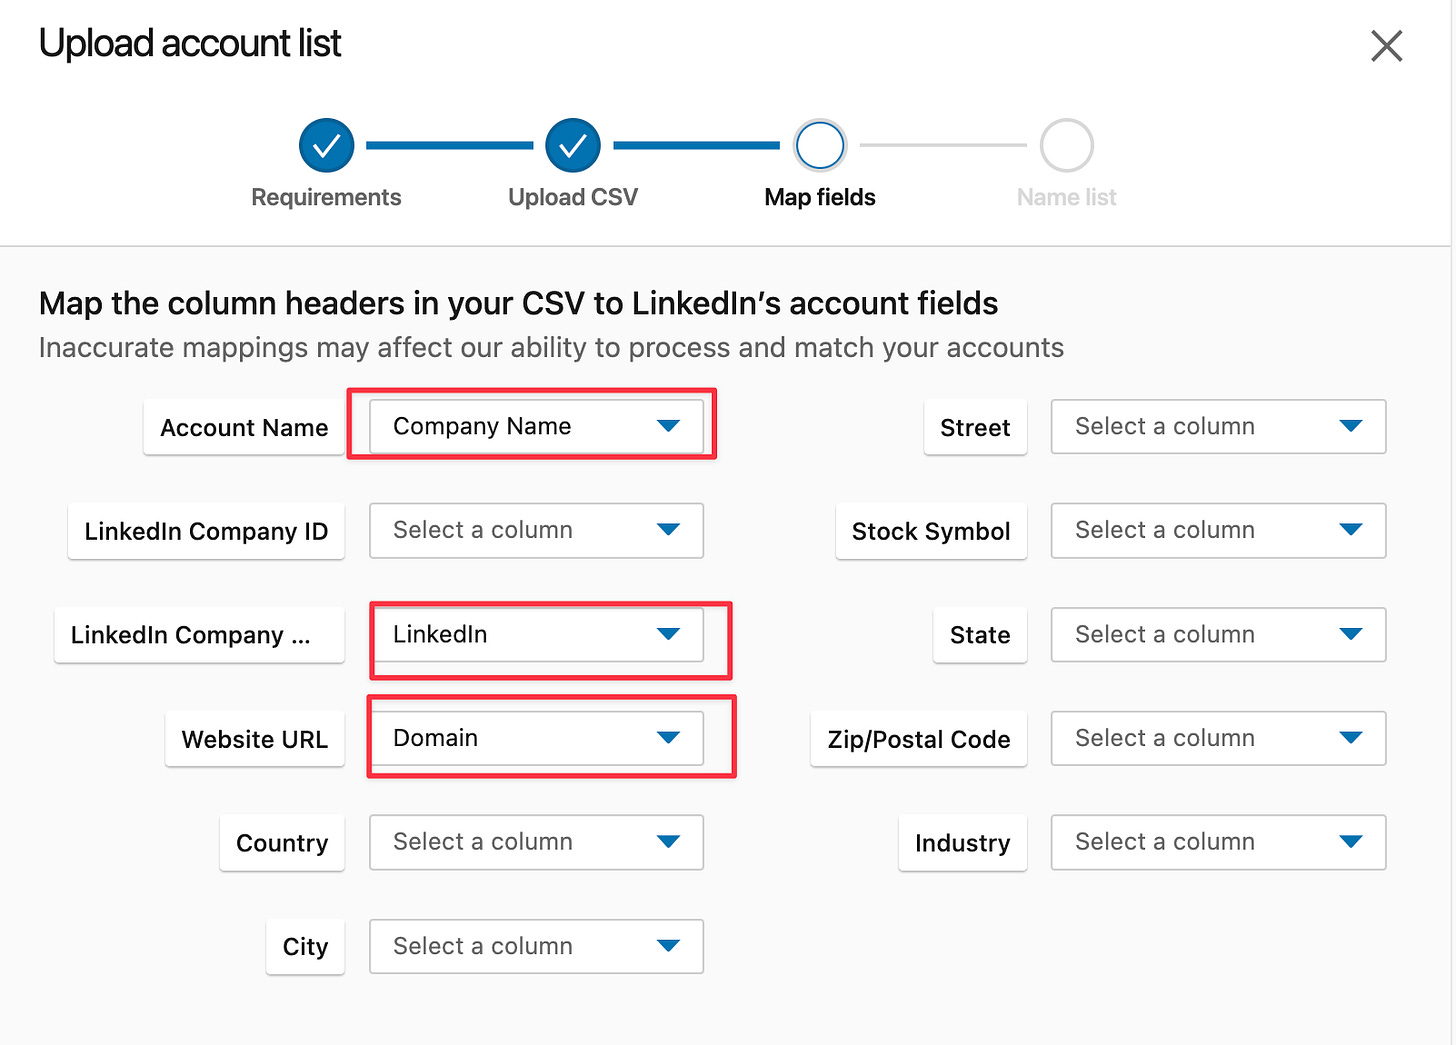Click the Inaccurate mappings warning text

tap(551, 348)
